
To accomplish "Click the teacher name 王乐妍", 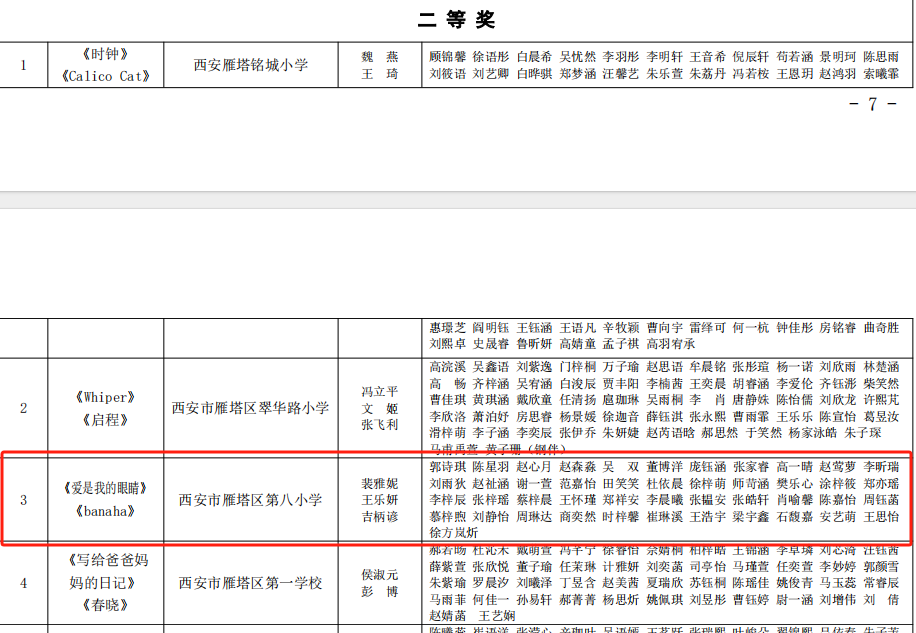I will [x=380, y=500].
